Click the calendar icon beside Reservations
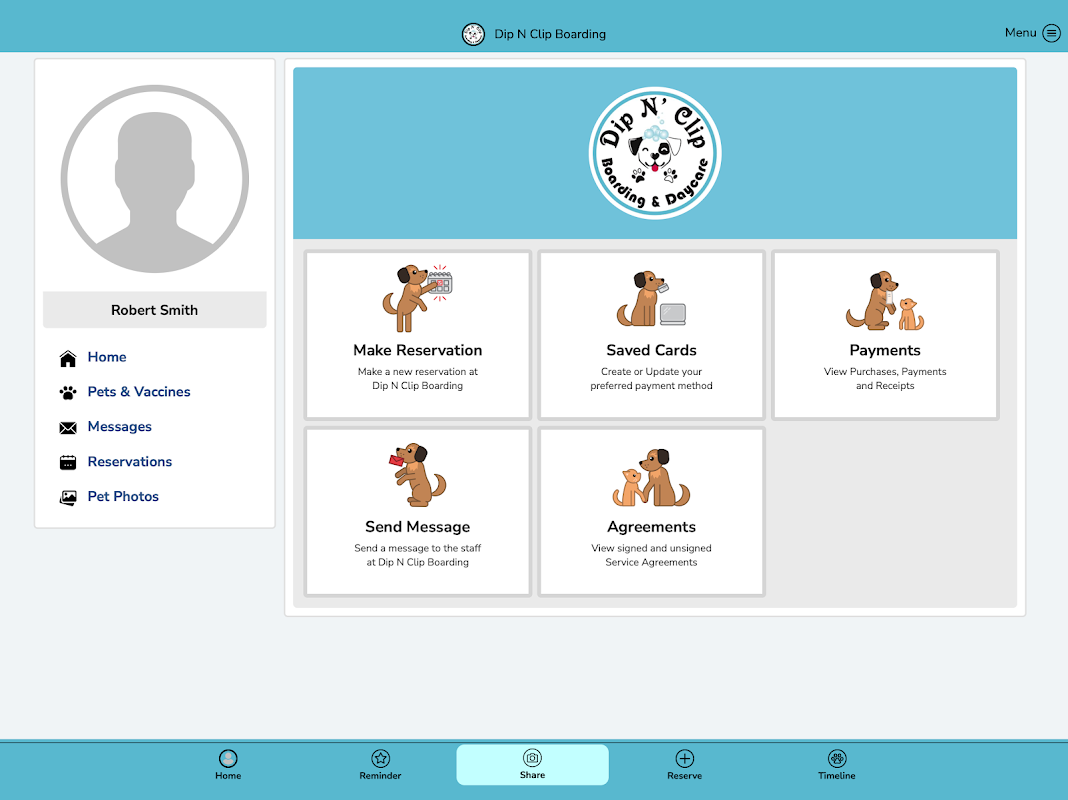Image resolution: width=1068 pixels, height=800 pixels. tap(68, 462)
